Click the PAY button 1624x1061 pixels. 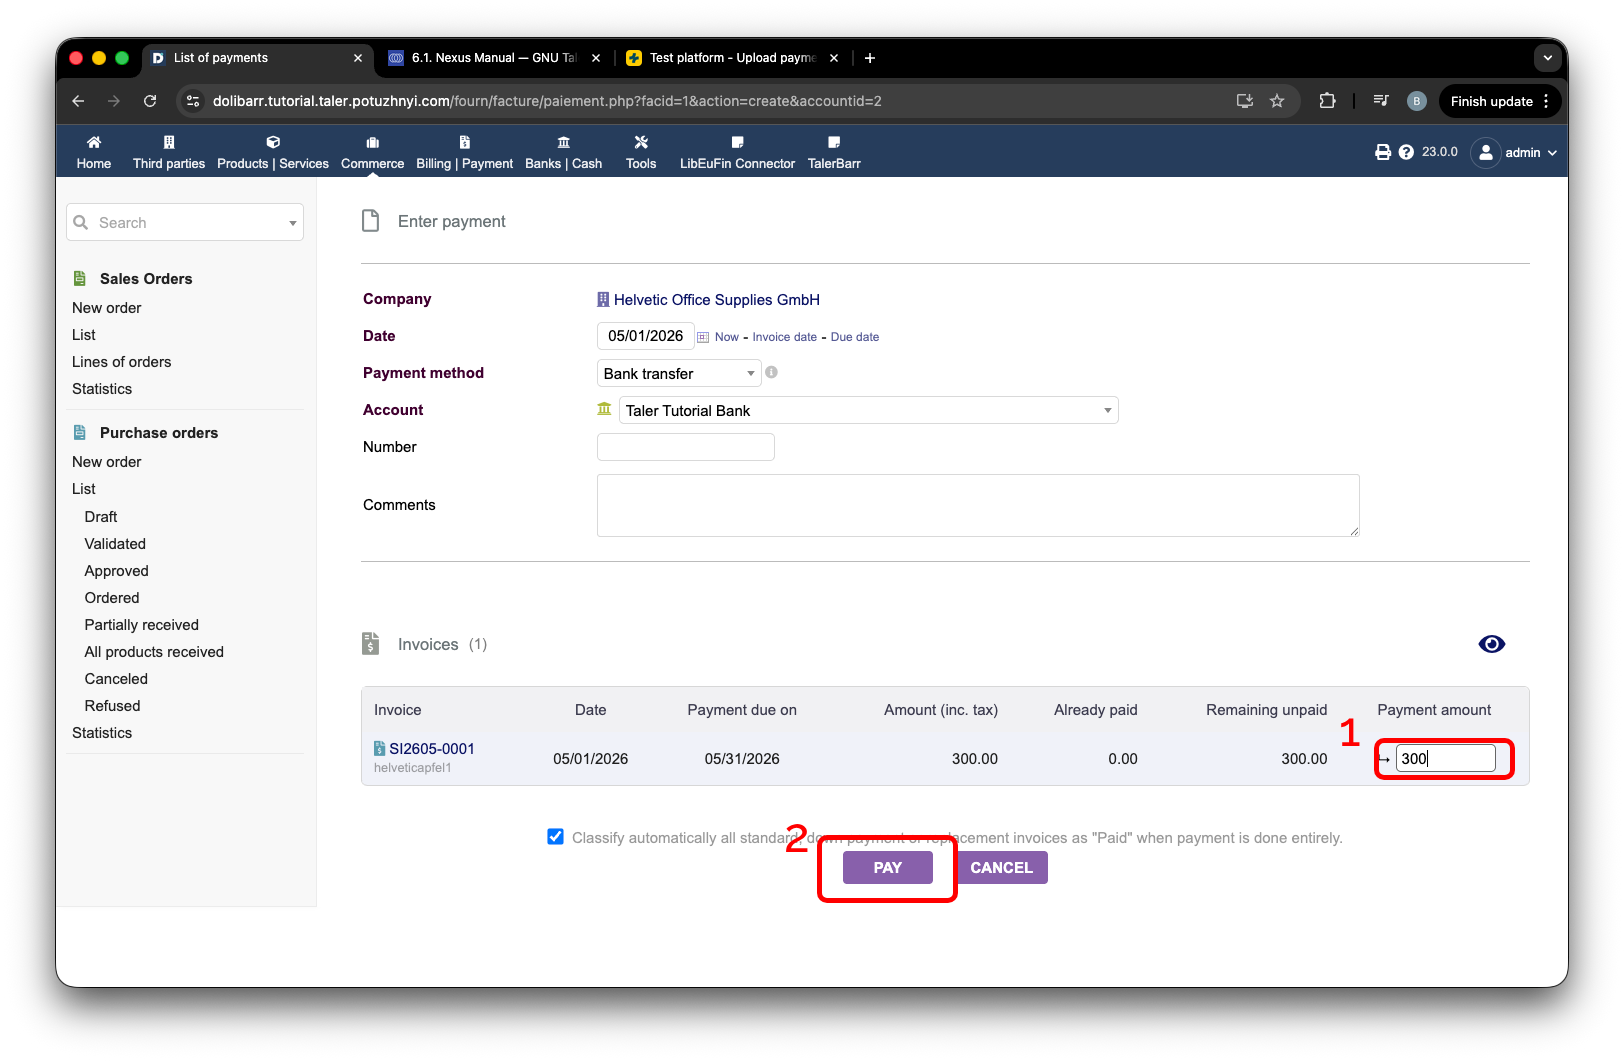(887, 867)
